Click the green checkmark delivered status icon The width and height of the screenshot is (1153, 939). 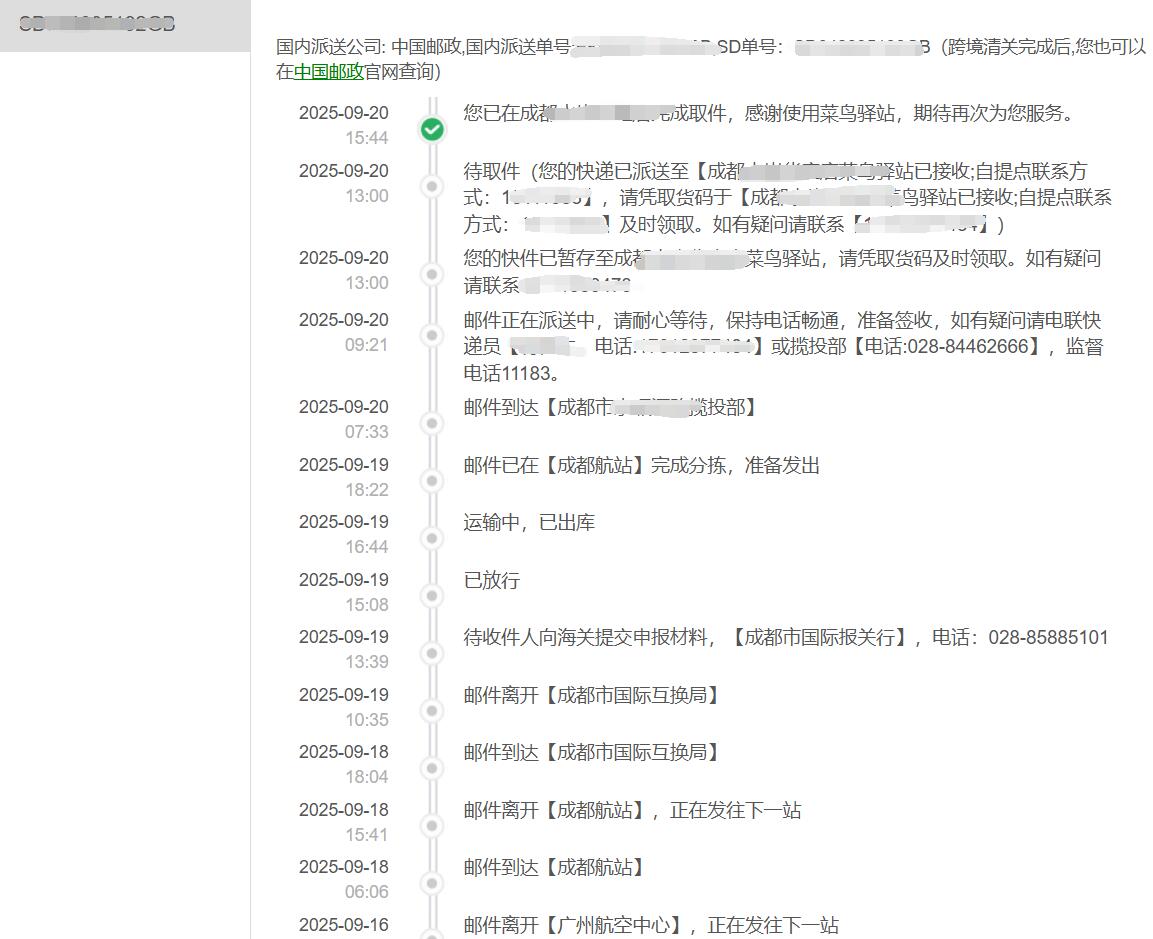point(432,129)
